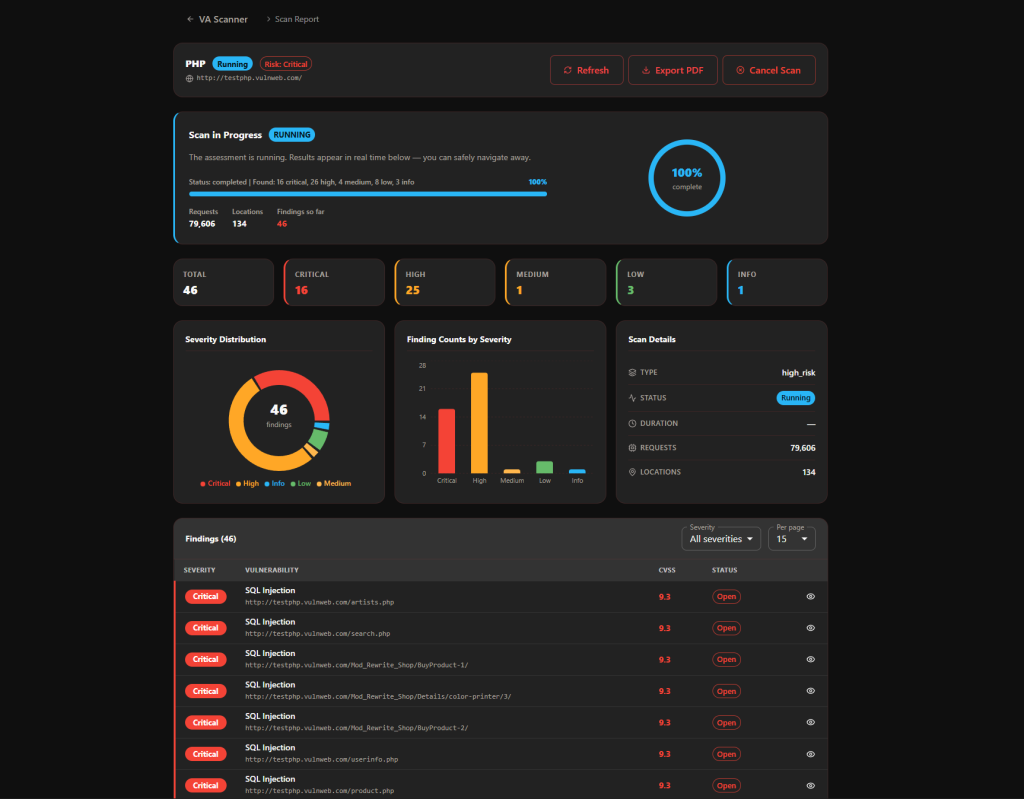Viewport: 1024px width, 799px height.
Task: Select the Scan Report breadcrumb
Action: tap(296, 19)
